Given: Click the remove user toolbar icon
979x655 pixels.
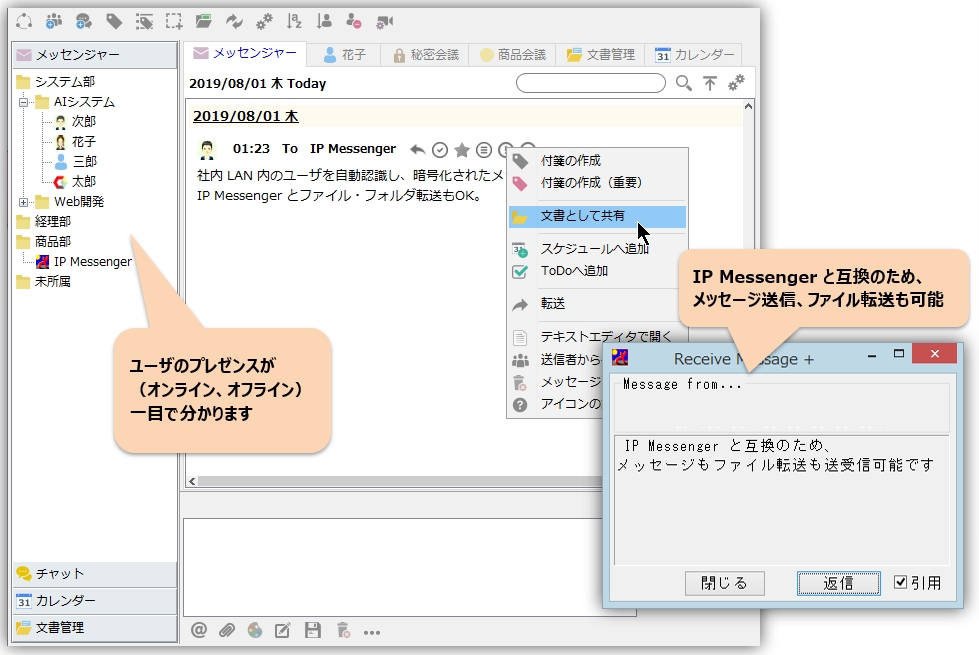Looking at the screenshot, I should [354, 22].
